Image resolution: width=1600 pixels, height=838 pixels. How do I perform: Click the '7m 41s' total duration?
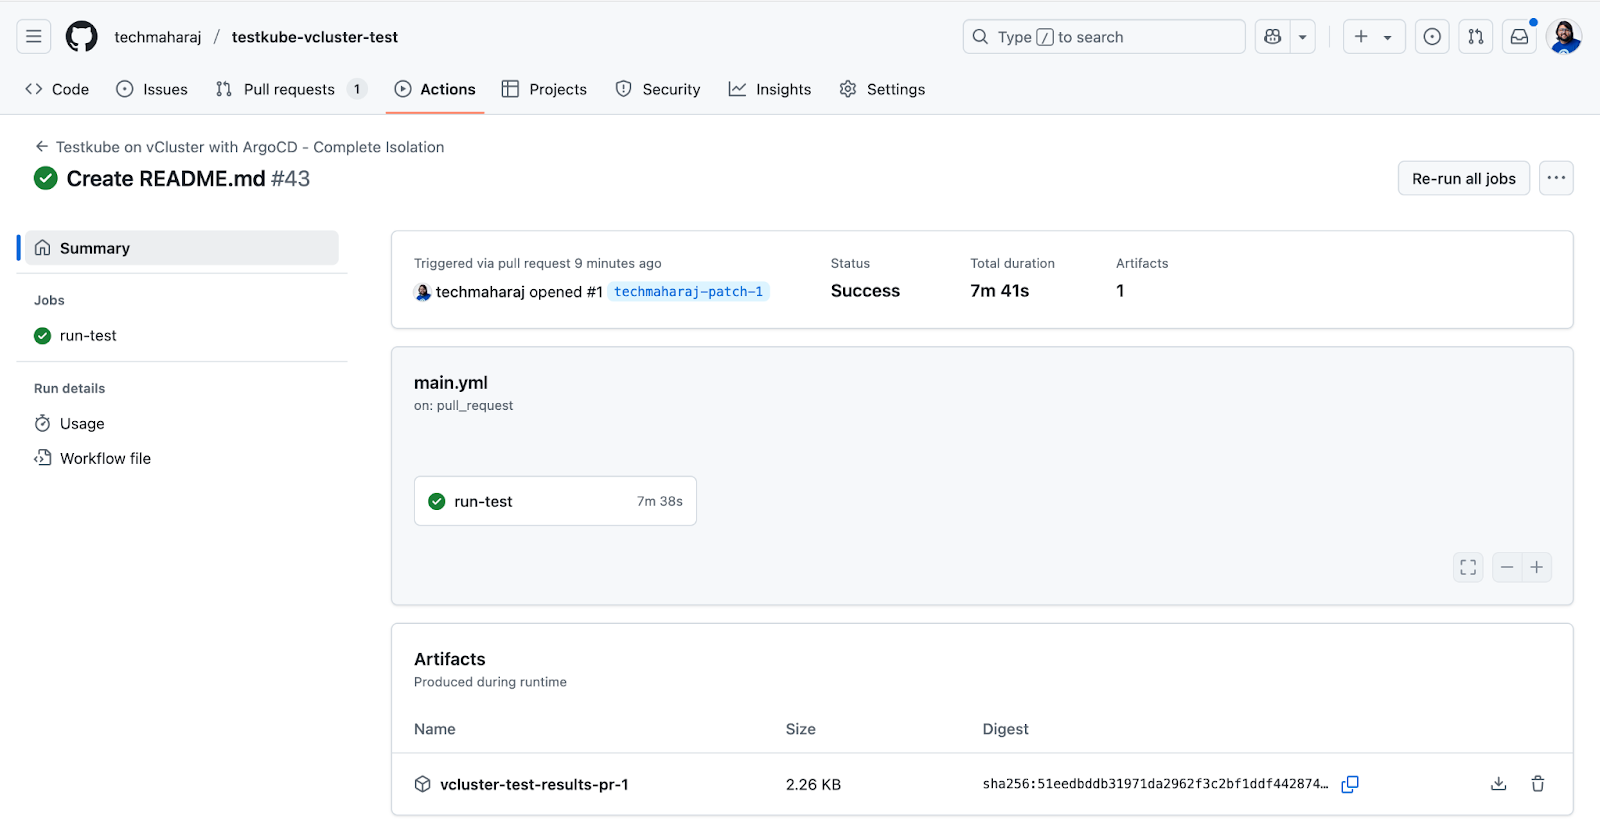pos(999,291)
